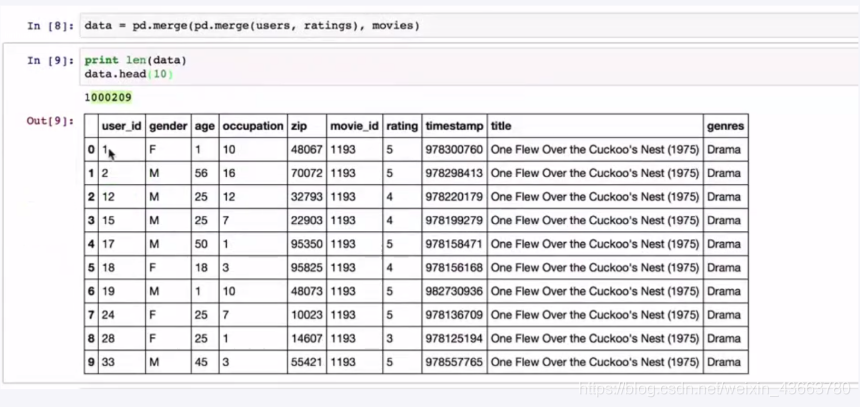860x407 pixels.
Task: Click zip value 95350
Action: (307, 244)
